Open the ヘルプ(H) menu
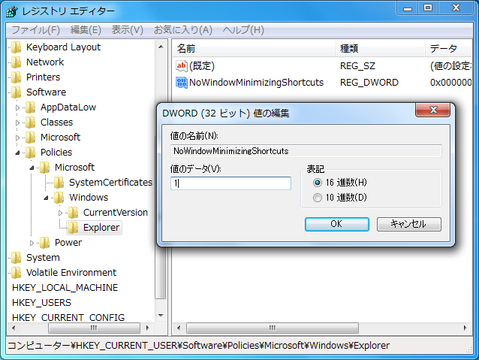This screenshot has height=360, width=479. [243, 30]
